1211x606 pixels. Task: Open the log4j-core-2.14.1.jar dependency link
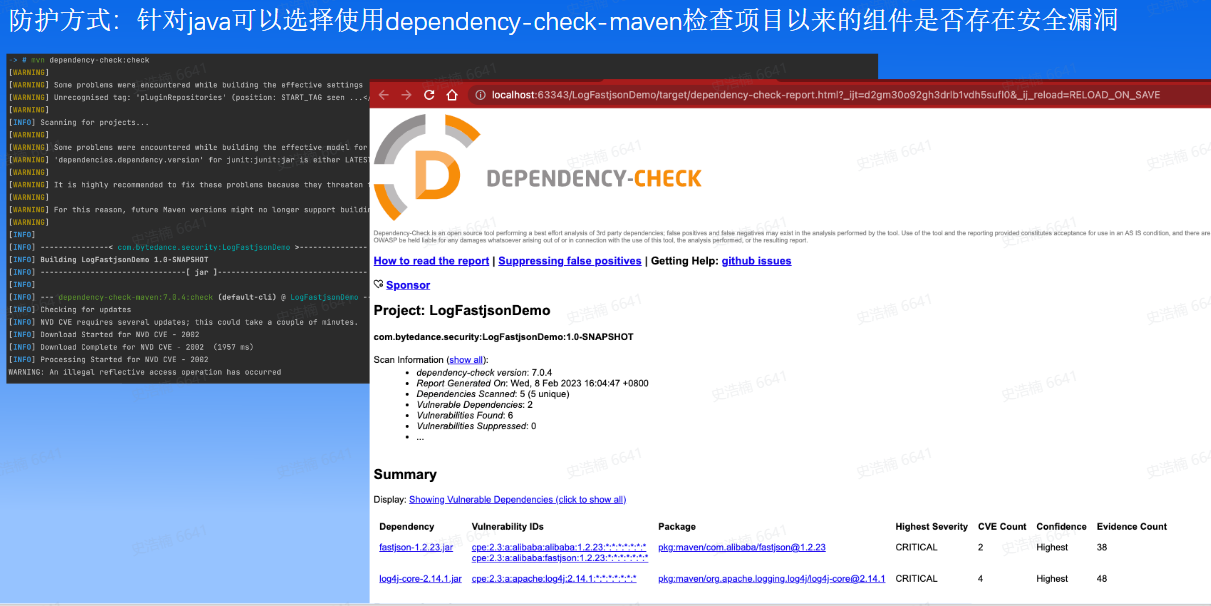coord(420,578)
